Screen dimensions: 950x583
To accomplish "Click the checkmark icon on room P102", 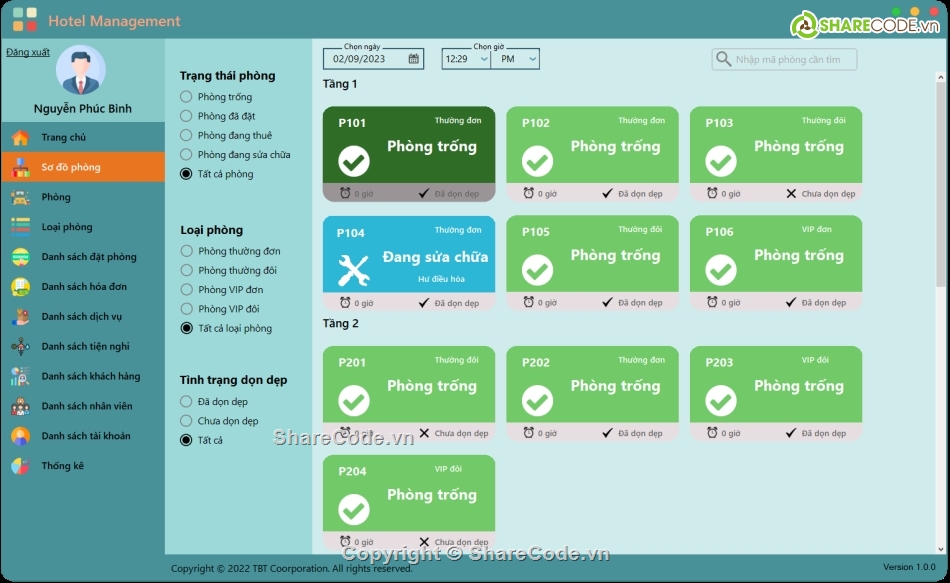I will tap(538, 161).
